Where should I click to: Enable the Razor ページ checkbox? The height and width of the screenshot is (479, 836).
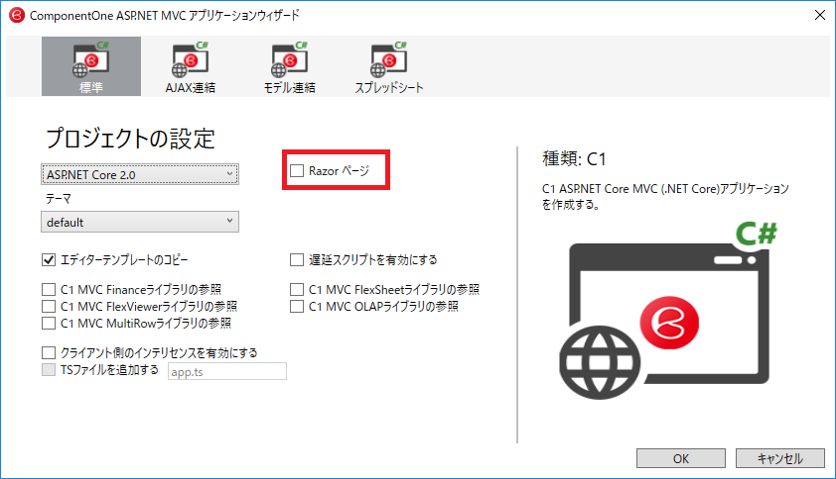[297, 171]
